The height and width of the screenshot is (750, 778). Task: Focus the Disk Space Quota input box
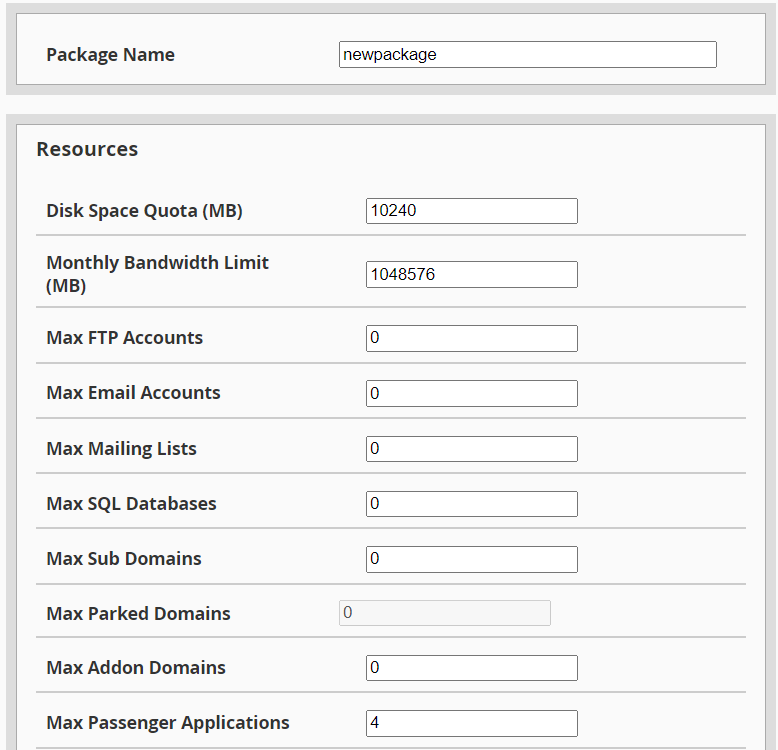[x=471, y=211]
